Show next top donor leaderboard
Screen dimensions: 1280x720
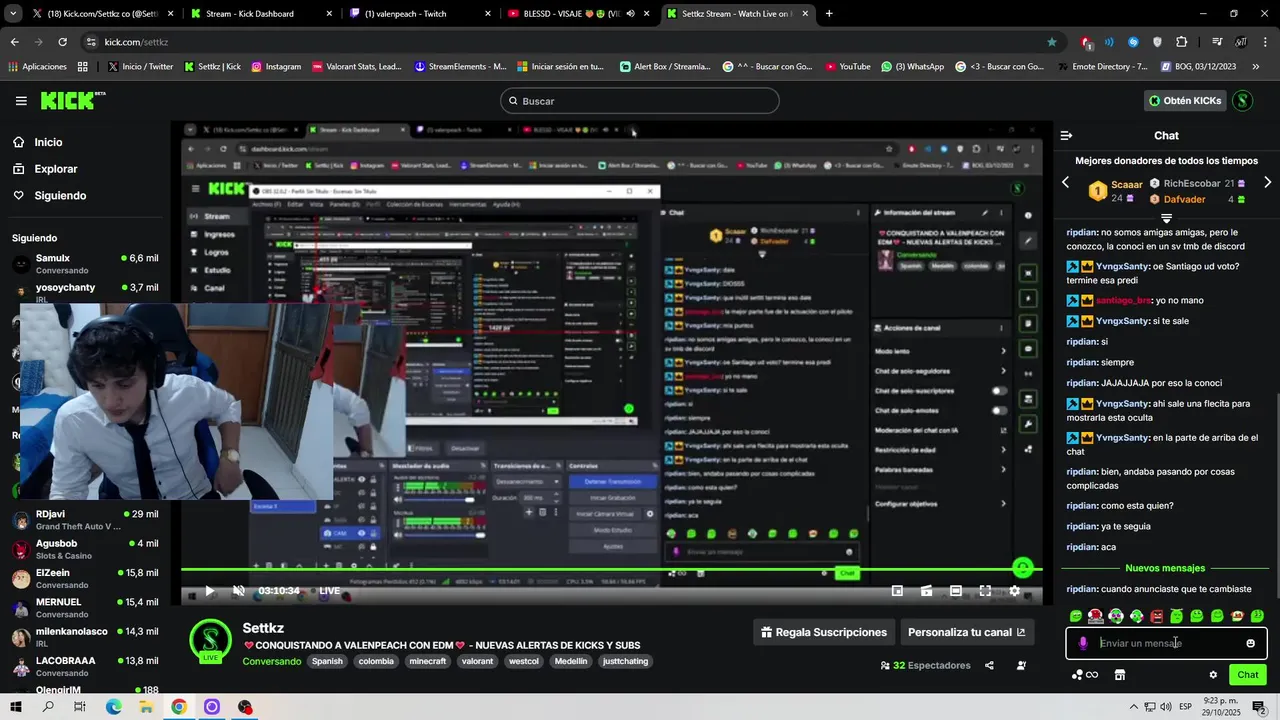pyautogui.click(x=1267, y=182)
